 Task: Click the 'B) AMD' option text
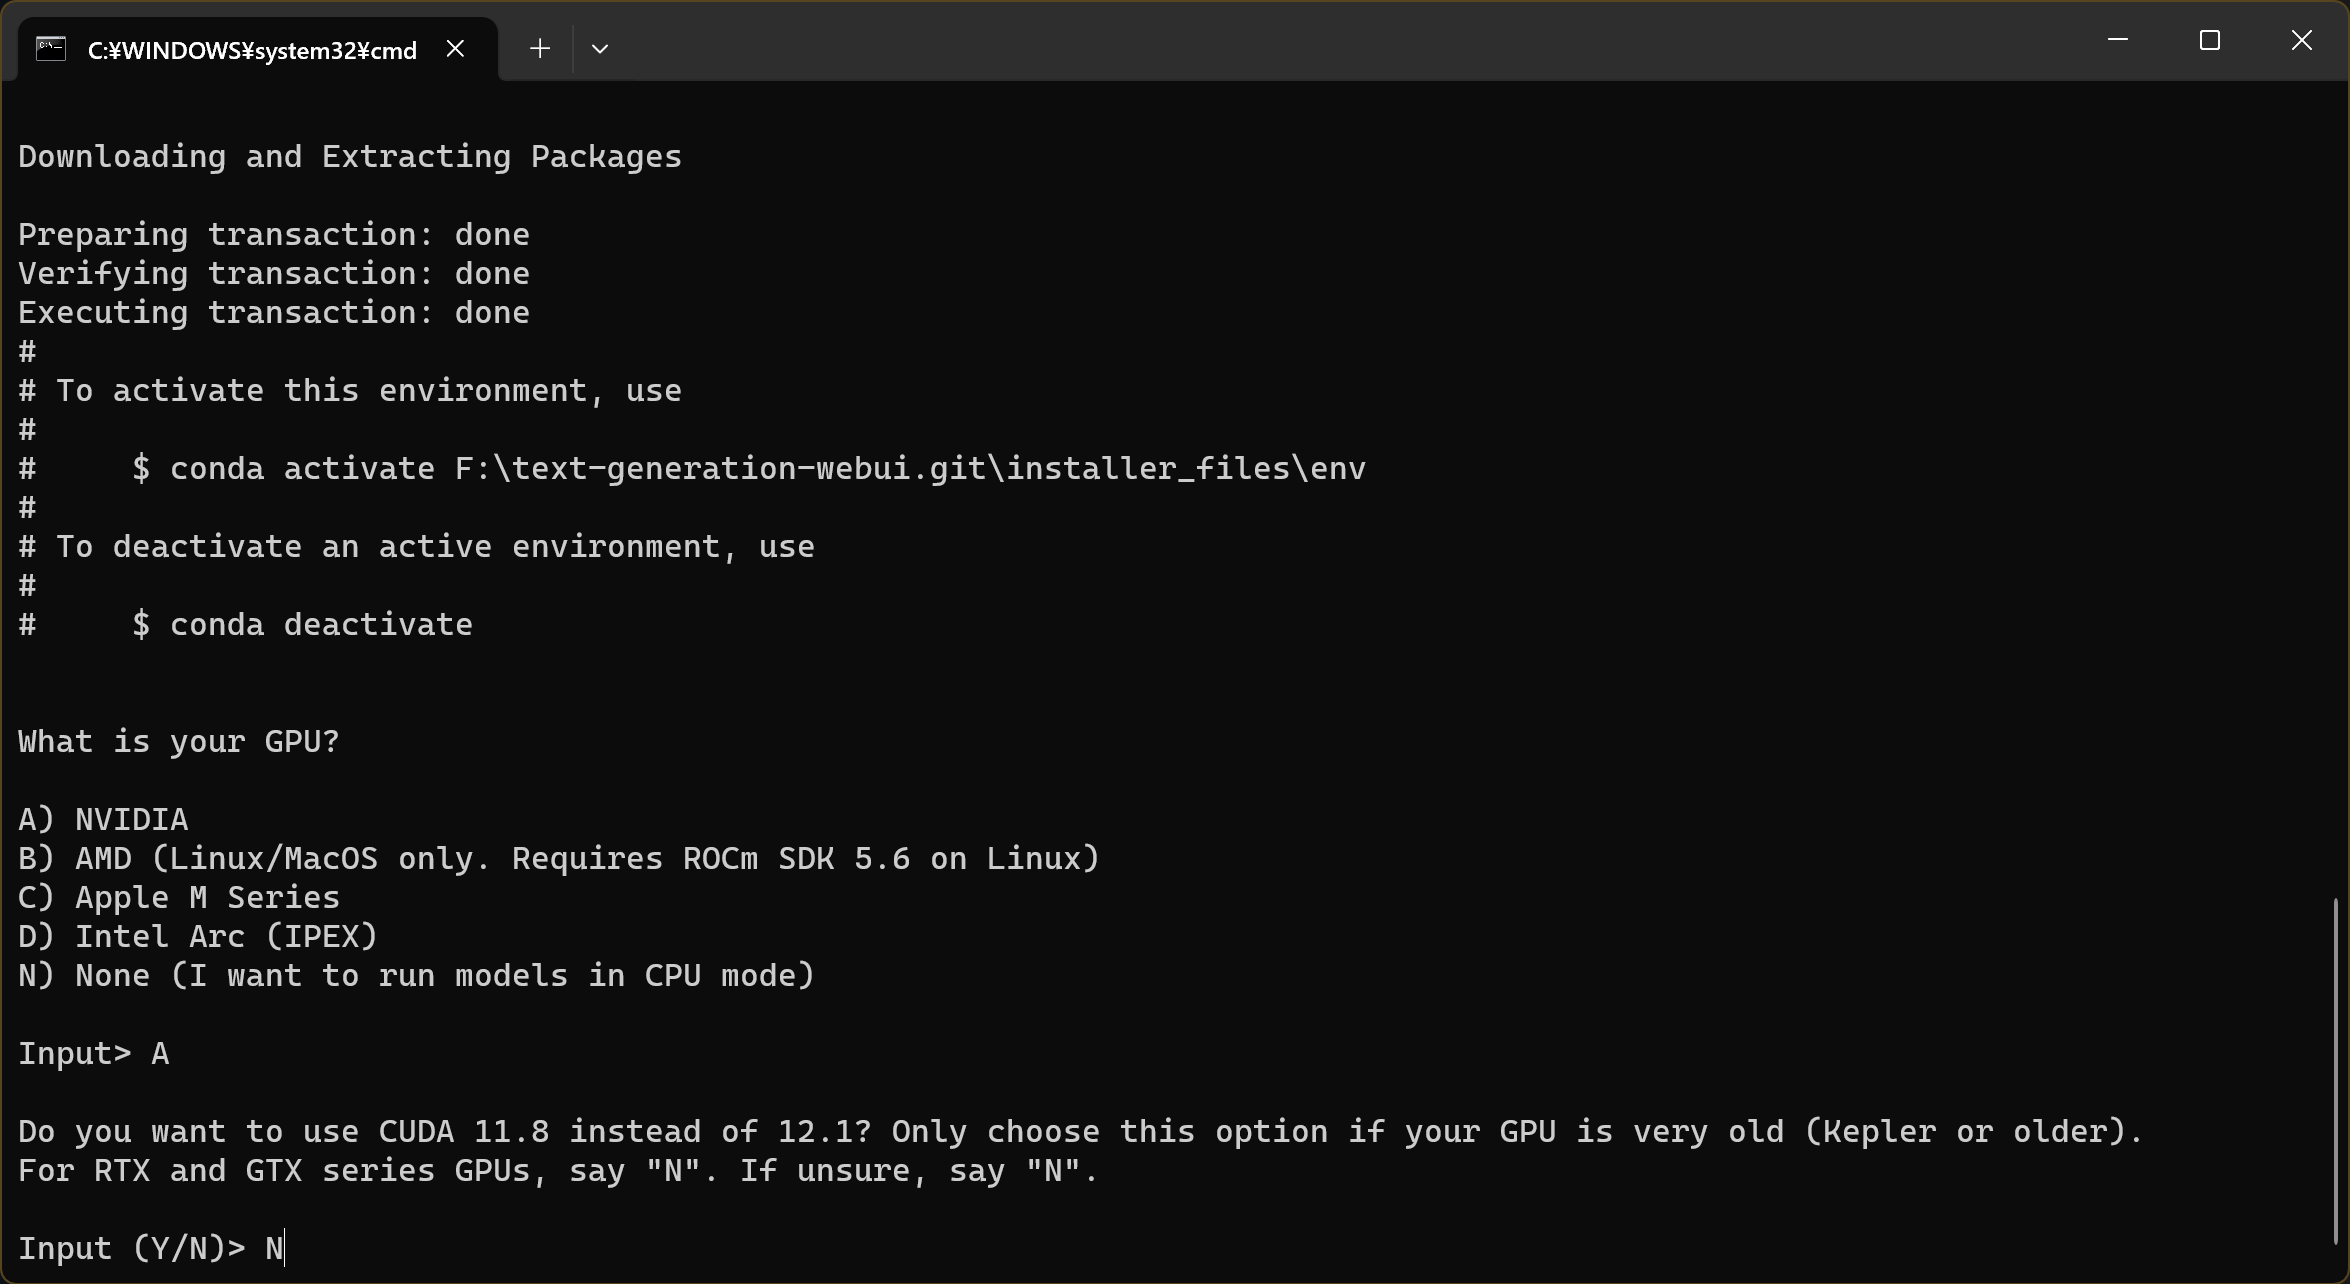coord(559,859)
